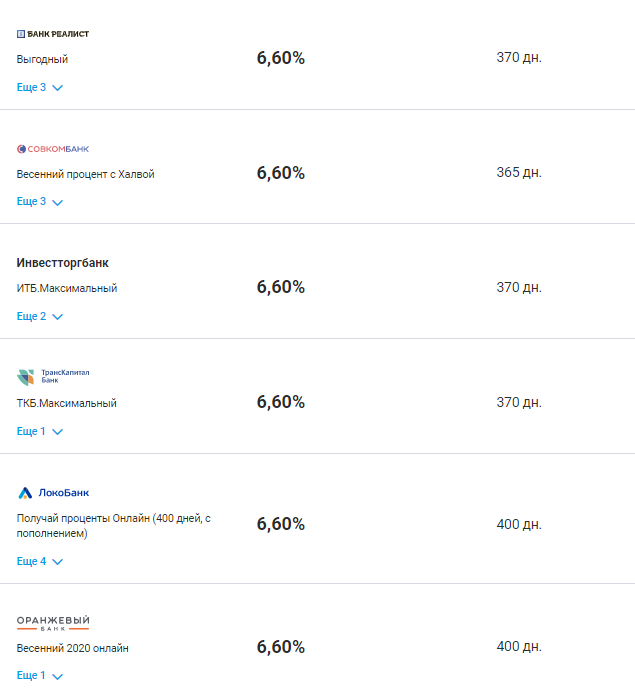
Task: Expand Еще 1 under Оранжевый Банк
Action: (x=39, y=676)
